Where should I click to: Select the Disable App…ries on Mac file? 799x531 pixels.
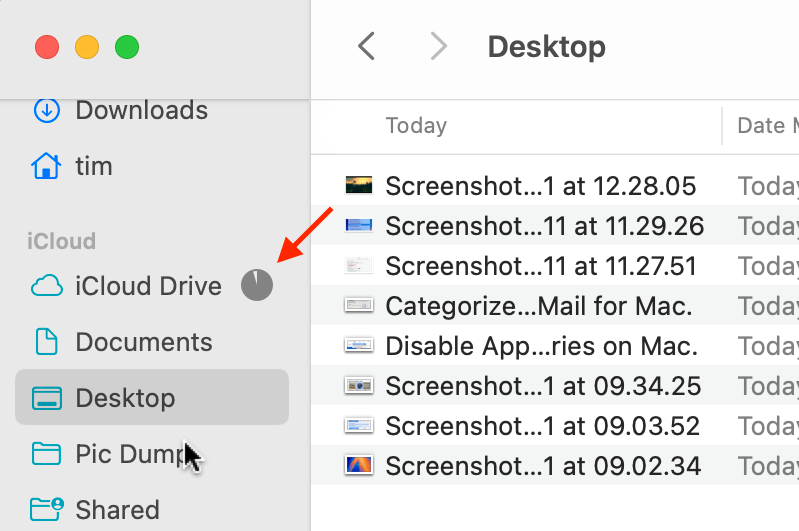coord(541,346)
